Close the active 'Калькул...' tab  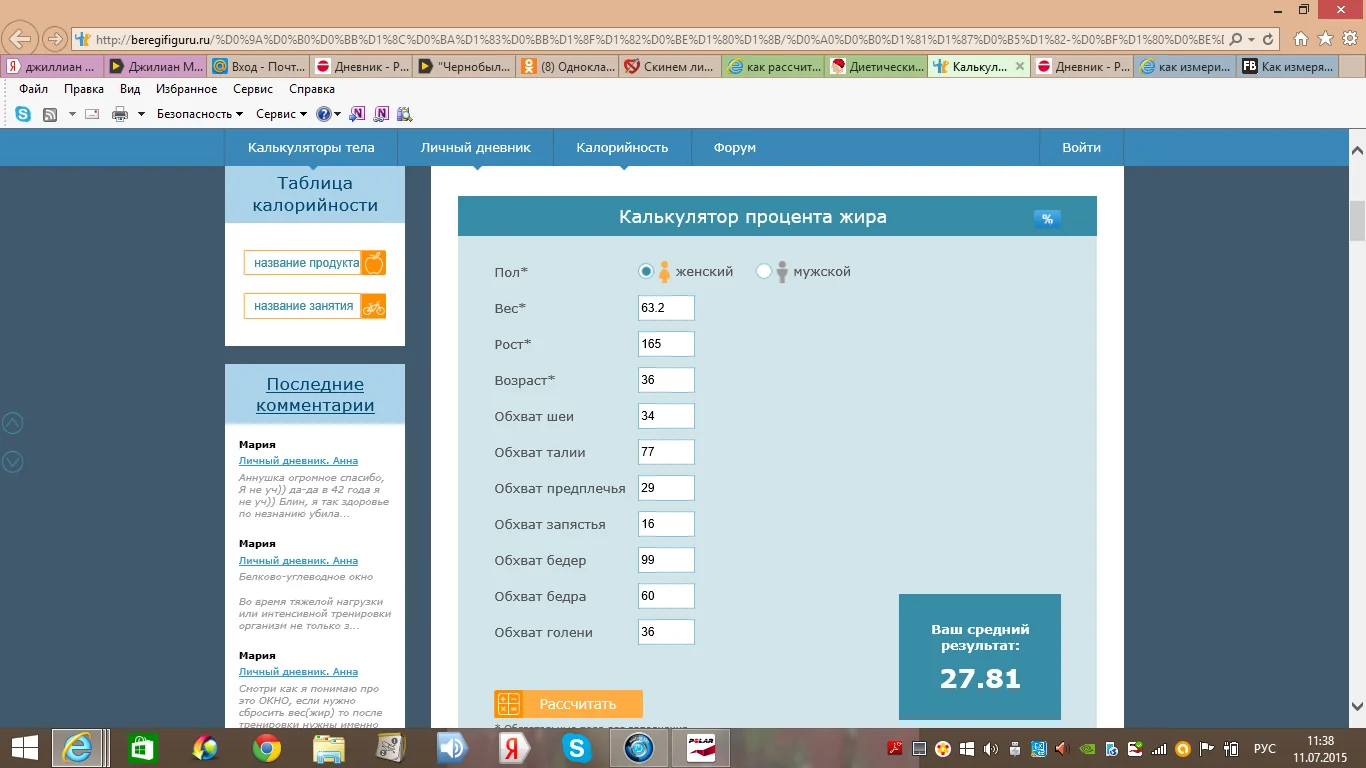click(x=1019, y=67)
